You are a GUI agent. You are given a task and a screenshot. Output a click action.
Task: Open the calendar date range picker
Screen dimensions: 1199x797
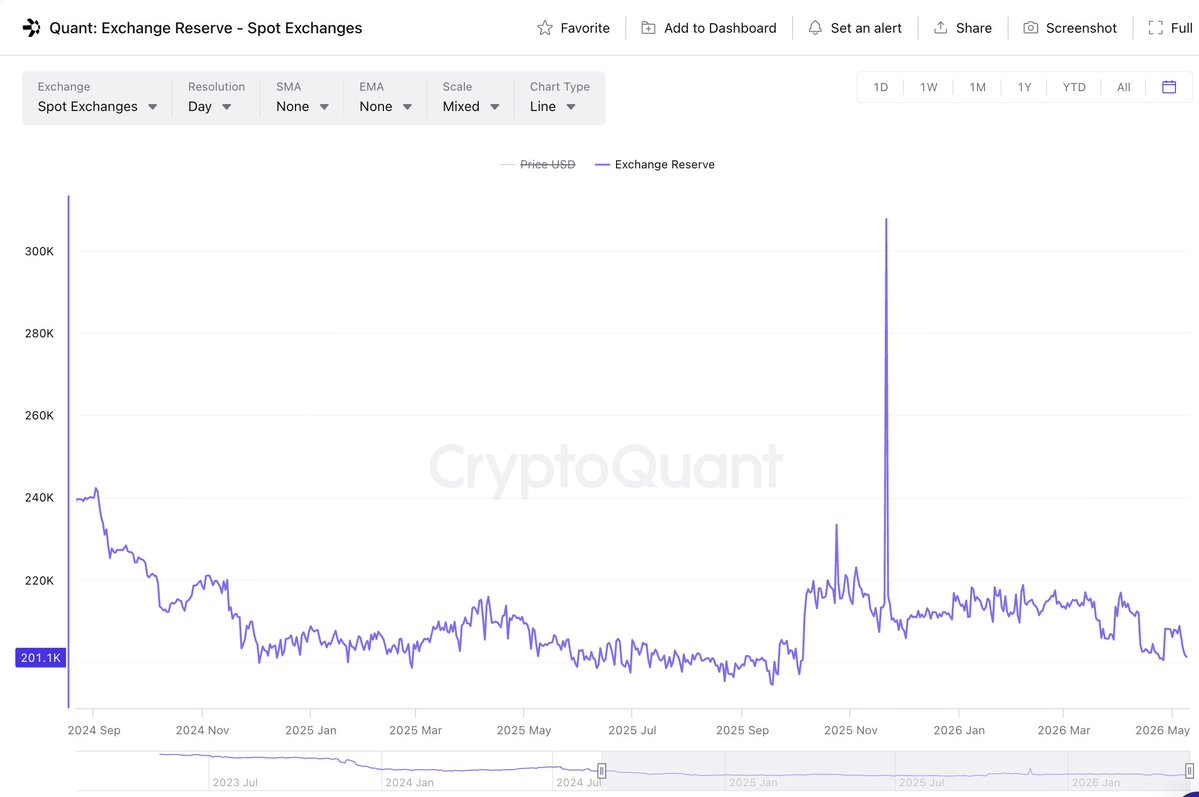[1169, 87]
